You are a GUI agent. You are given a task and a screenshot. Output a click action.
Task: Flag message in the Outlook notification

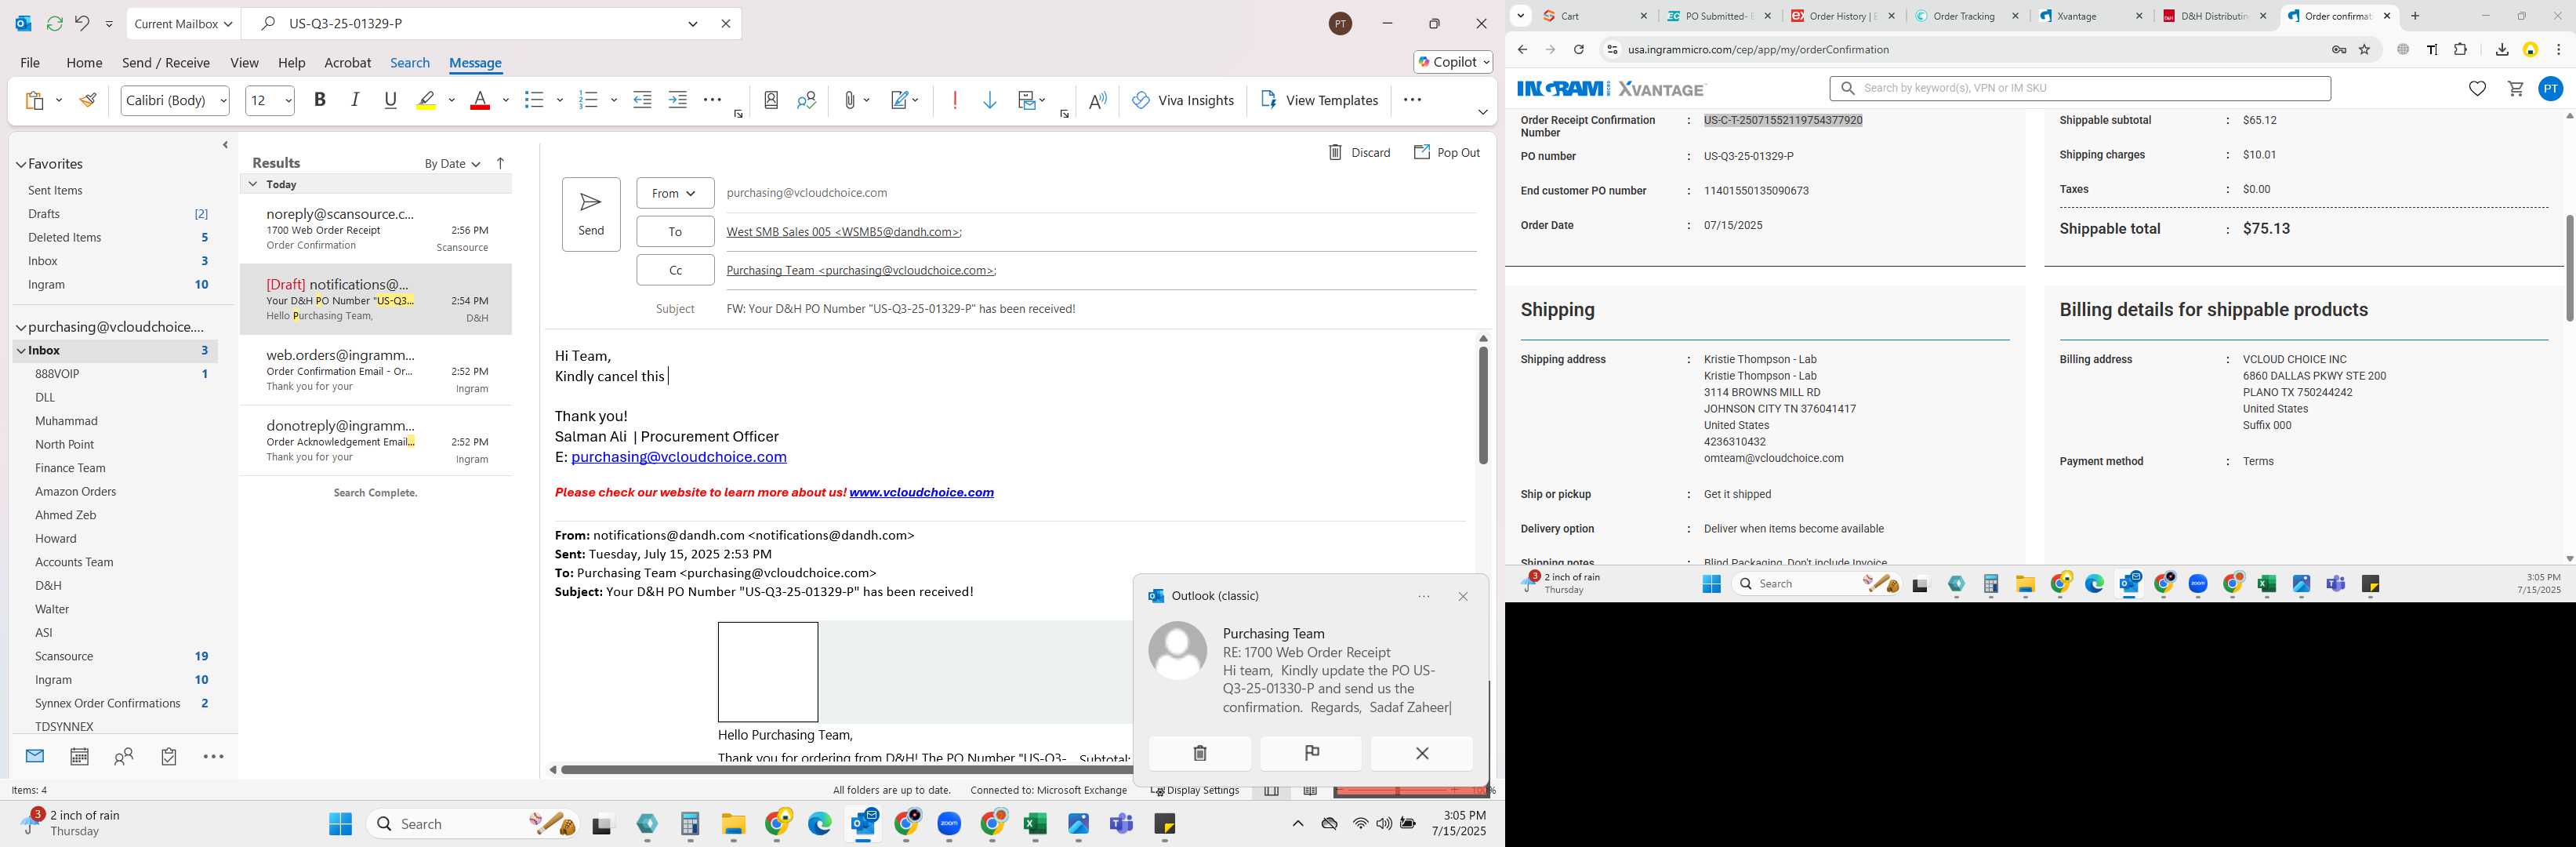click(x=1311, y=753)
